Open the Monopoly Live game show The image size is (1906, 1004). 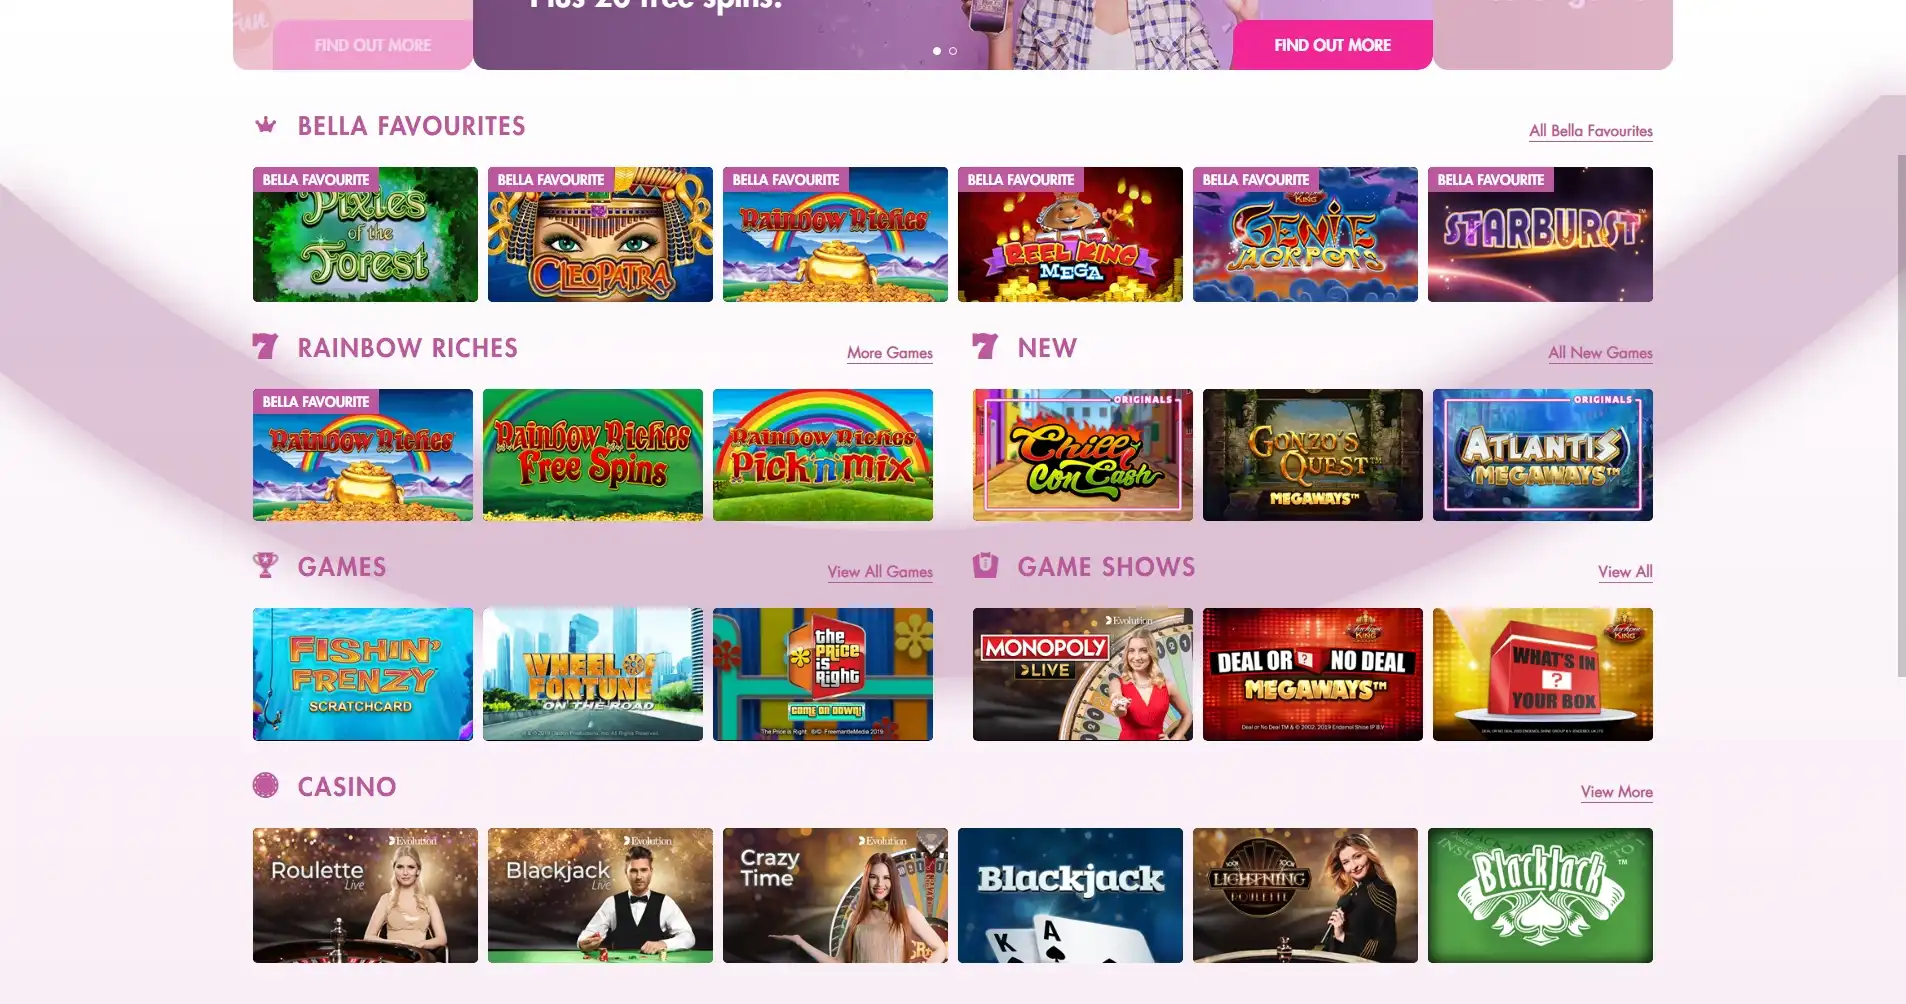coord(1082,674)
